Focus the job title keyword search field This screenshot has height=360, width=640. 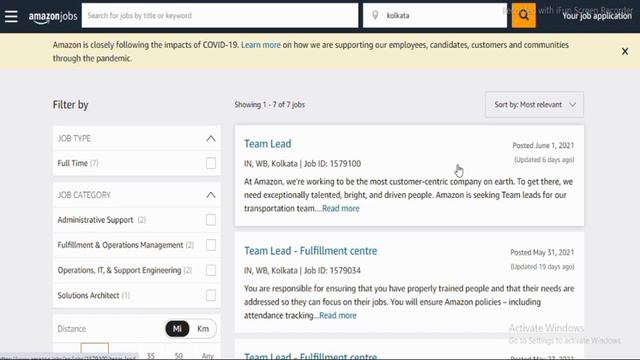point(220,16)
